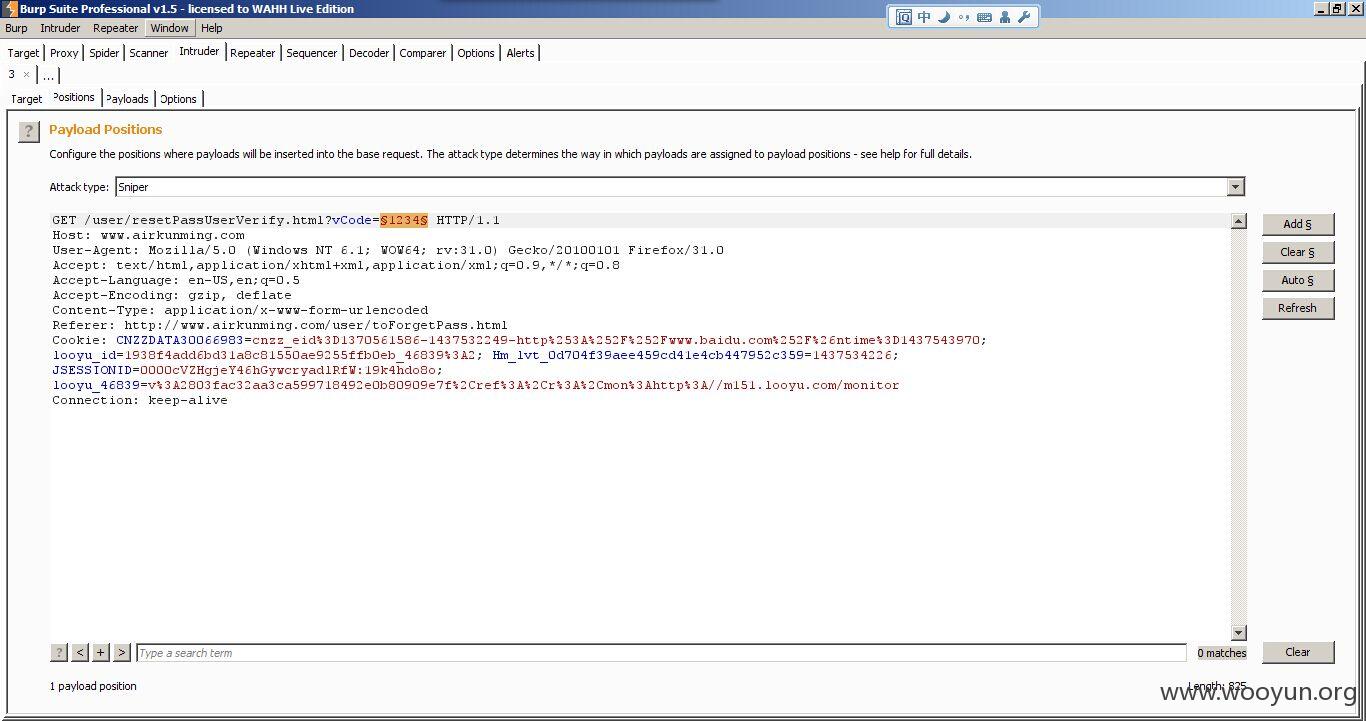The width and height of the screenshot is (1366, 721).
Task: Close Intruder attack tab 3
Action: coord(26,75)
